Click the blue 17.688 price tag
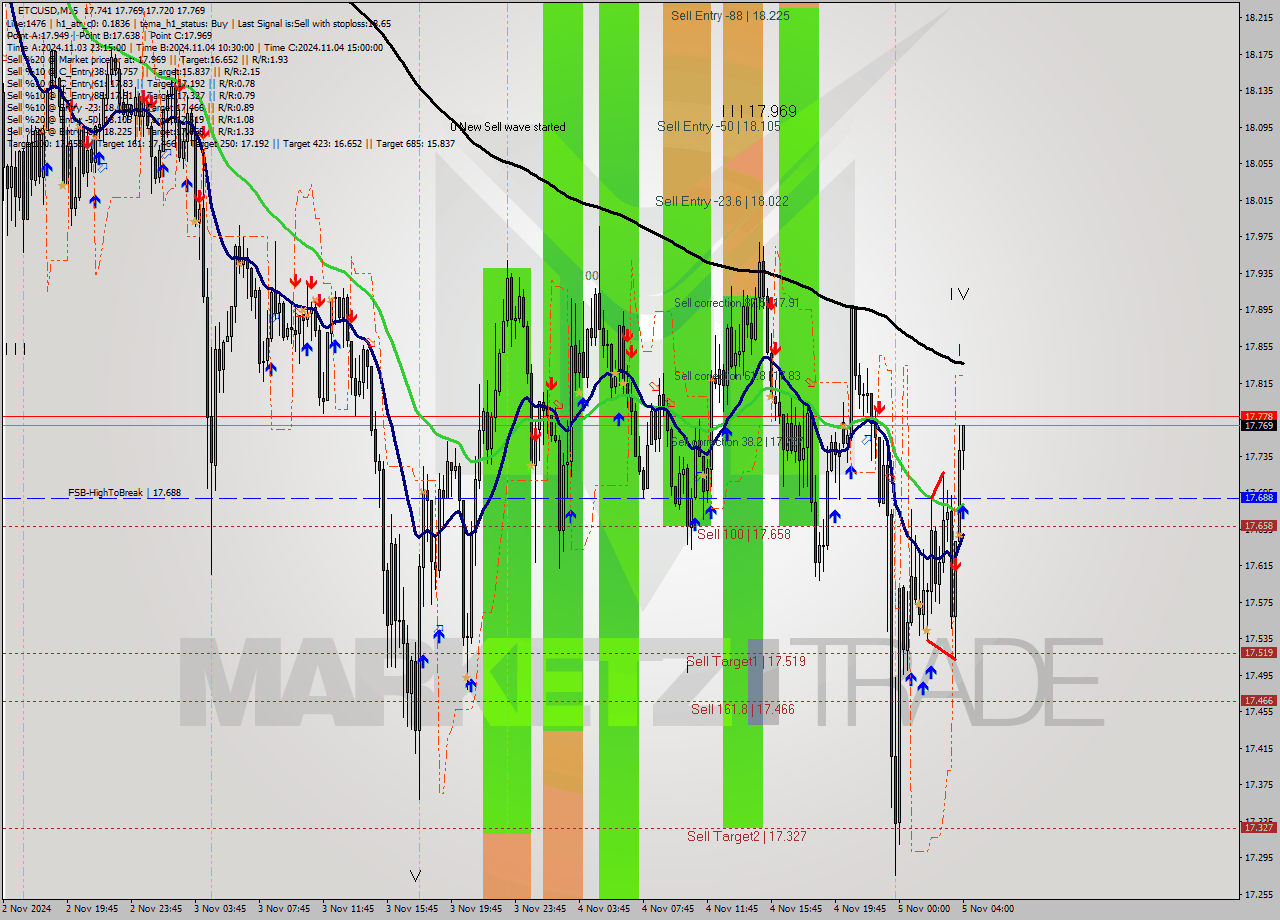This screenshot has width=1280, height=920. pyautogui.click(x=1258, y=497)
